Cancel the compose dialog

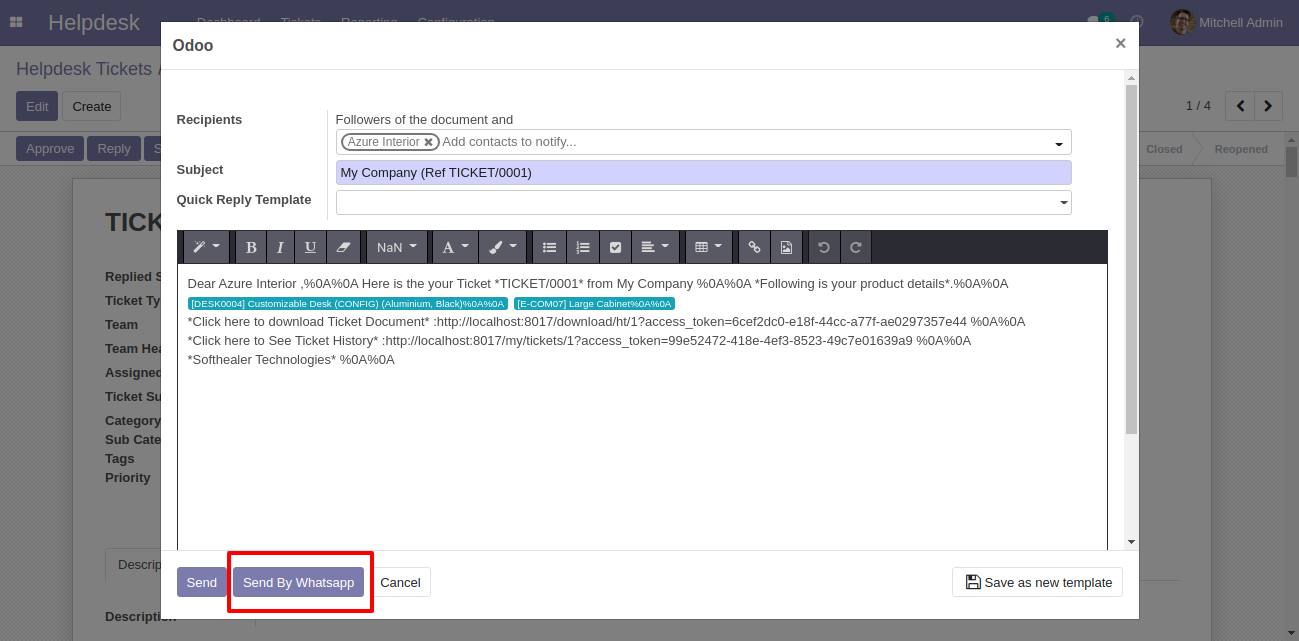pos(400,582)
